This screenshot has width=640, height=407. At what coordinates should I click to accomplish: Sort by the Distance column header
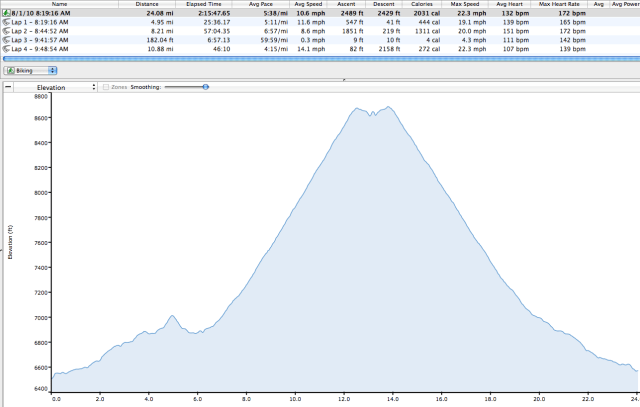[147, 4]
